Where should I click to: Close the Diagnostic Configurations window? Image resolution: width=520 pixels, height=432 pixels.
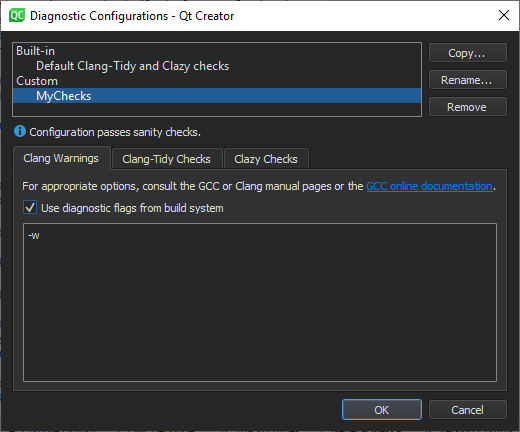(504, 15)
